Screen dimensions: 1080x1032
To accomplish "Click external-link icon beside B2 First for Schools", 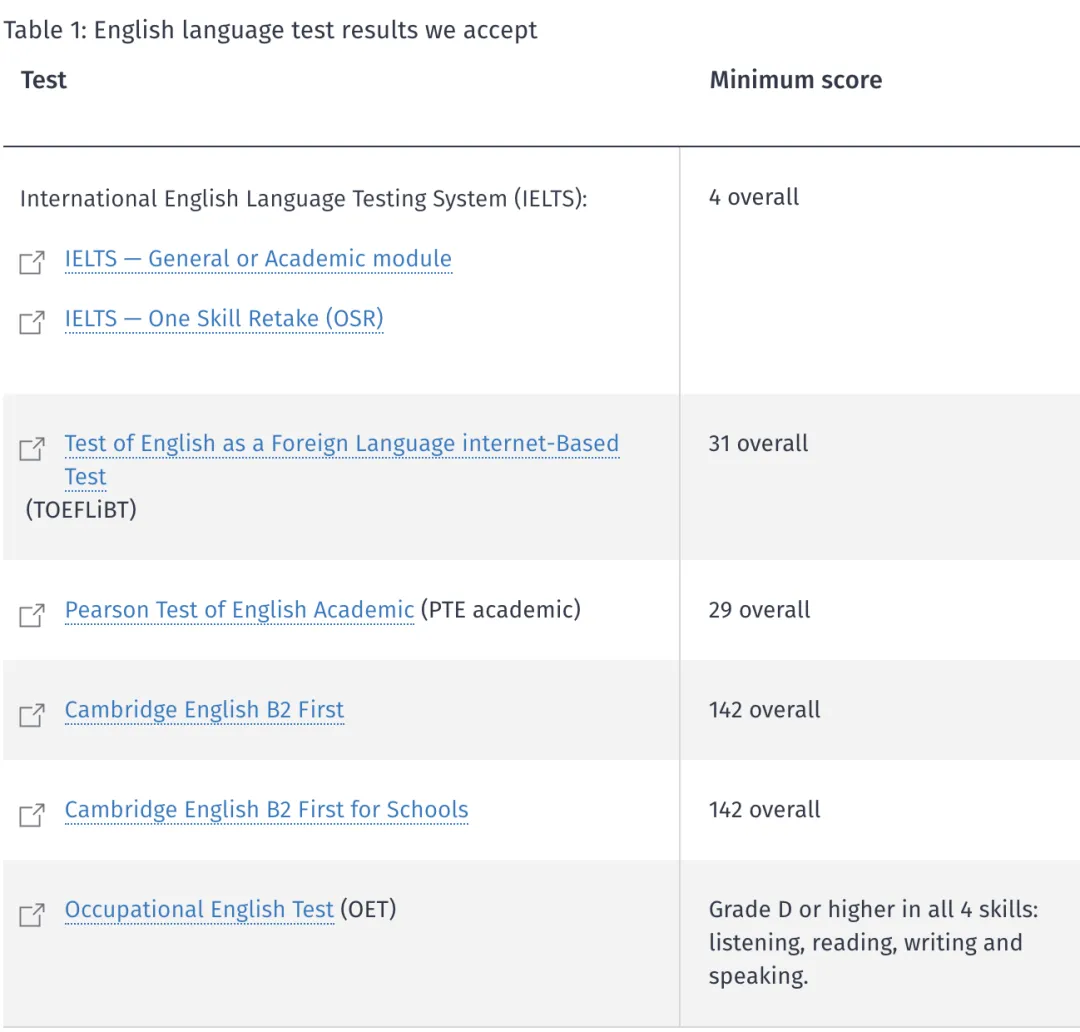I will tap(32, 814).
